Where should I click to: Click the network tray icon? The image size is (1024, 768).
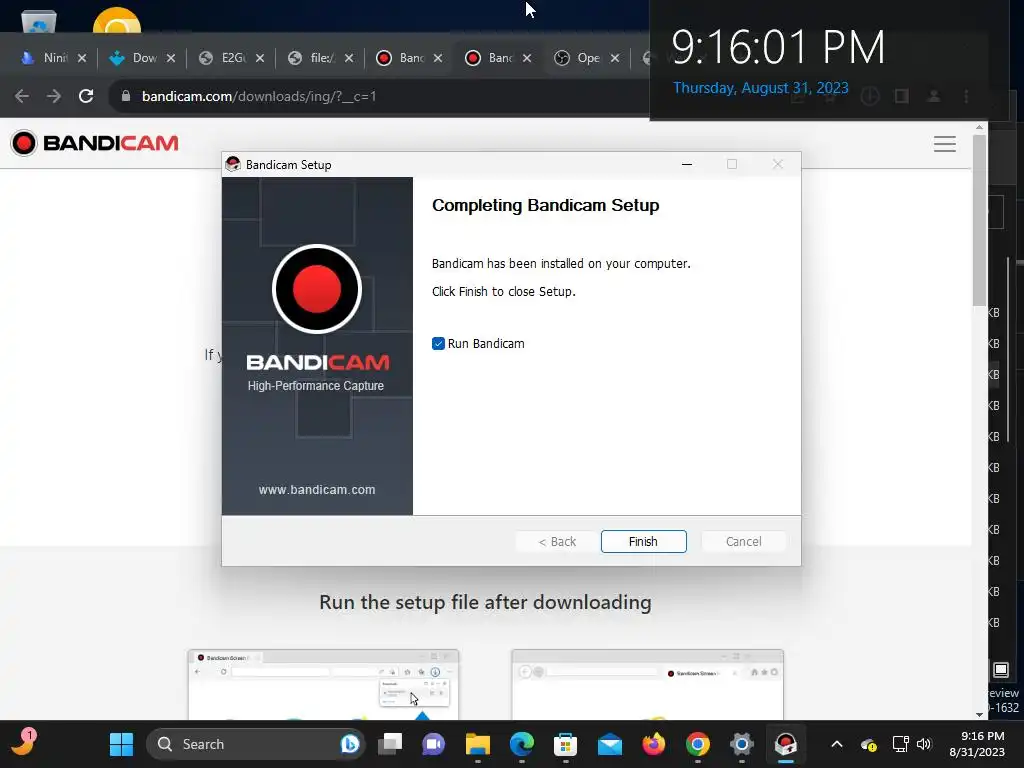click(901, 744)
